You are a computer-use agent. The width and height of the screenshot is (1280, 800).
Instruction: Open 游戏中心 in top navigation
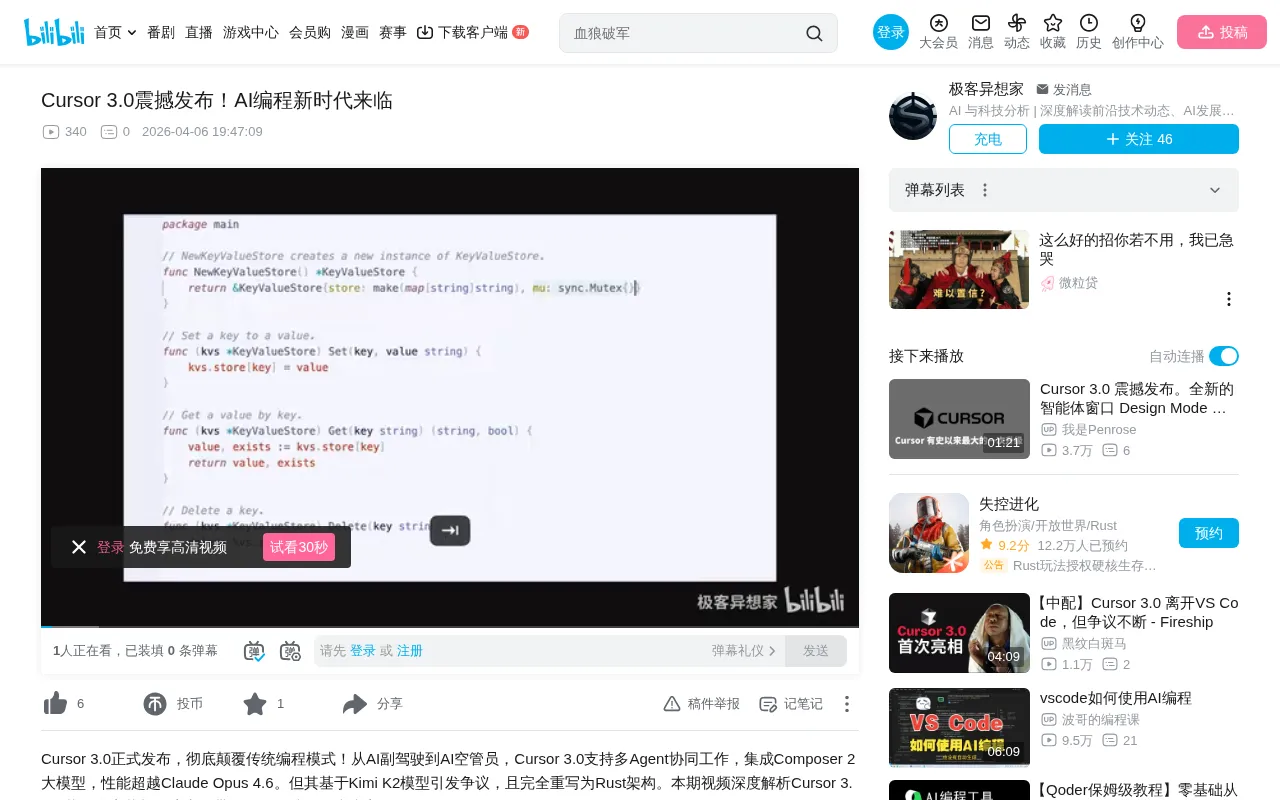251,32
